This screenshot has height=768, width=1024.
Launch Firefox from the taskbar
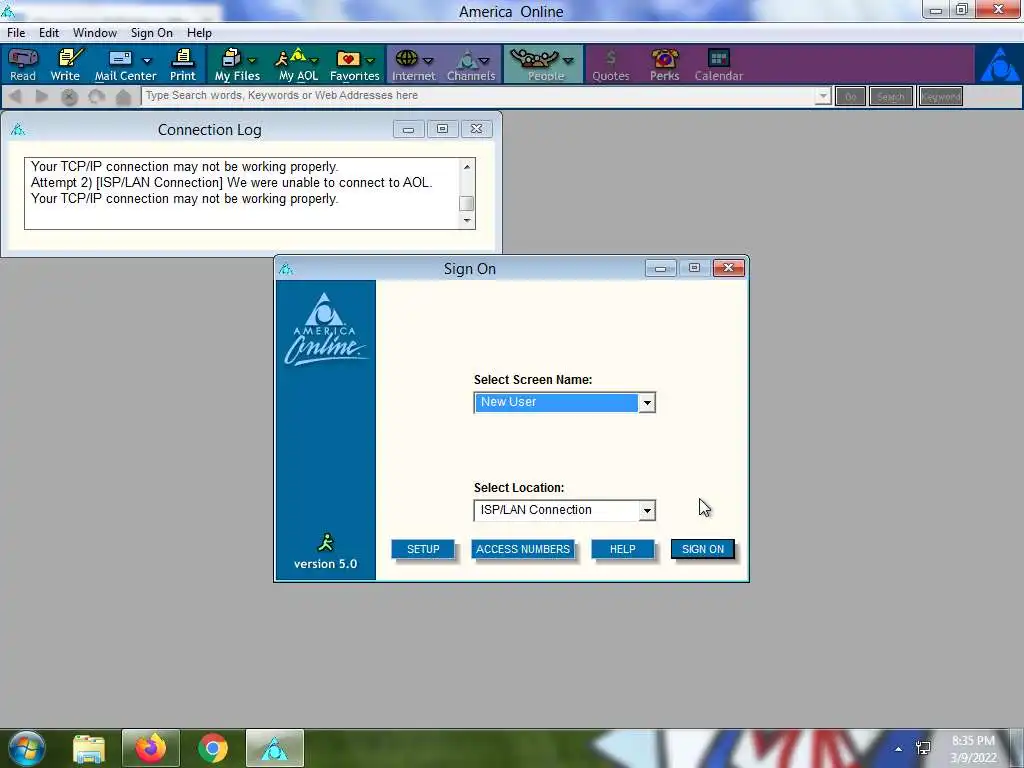coord(150,748)
